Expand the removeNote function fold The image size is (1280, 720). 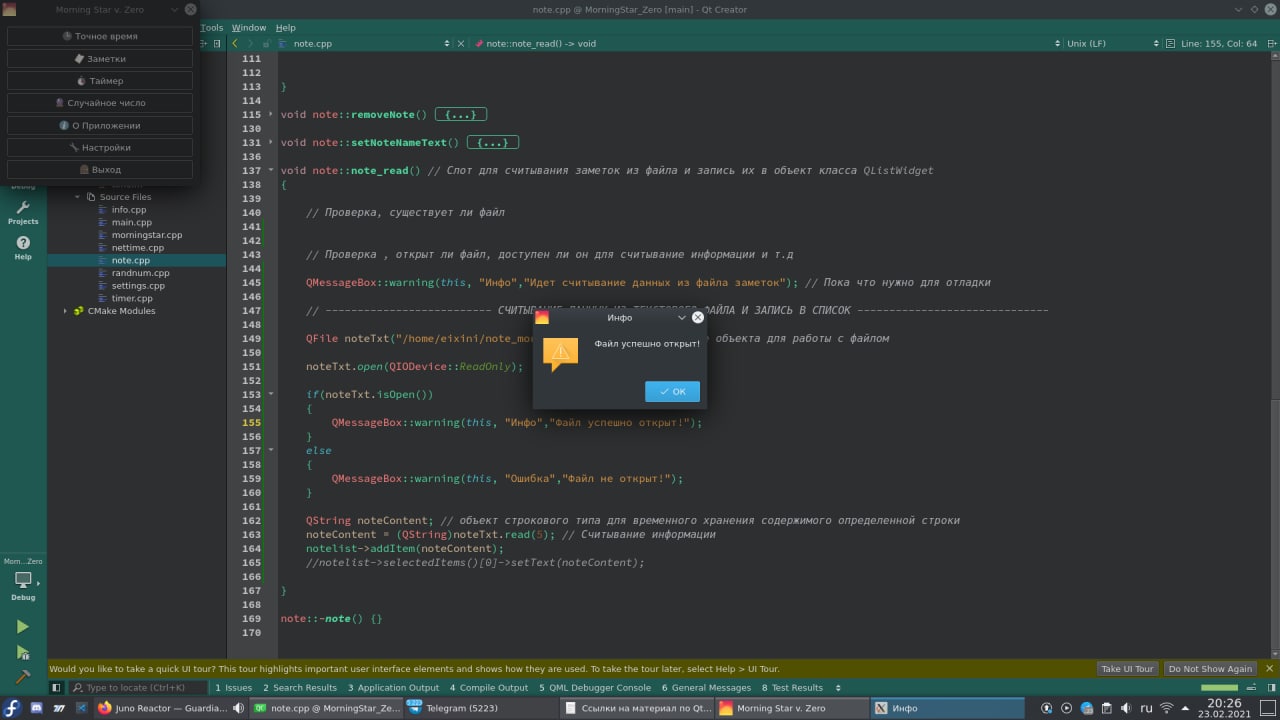271,115
